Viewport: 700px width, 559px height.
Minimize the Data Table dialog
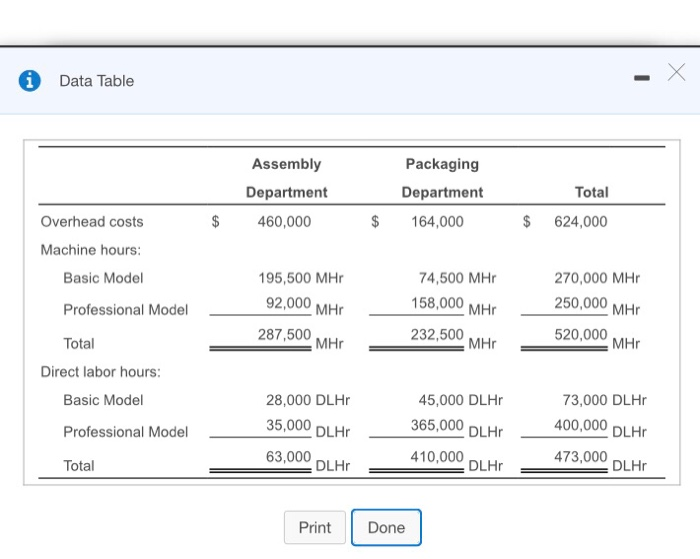click(642, 78)
